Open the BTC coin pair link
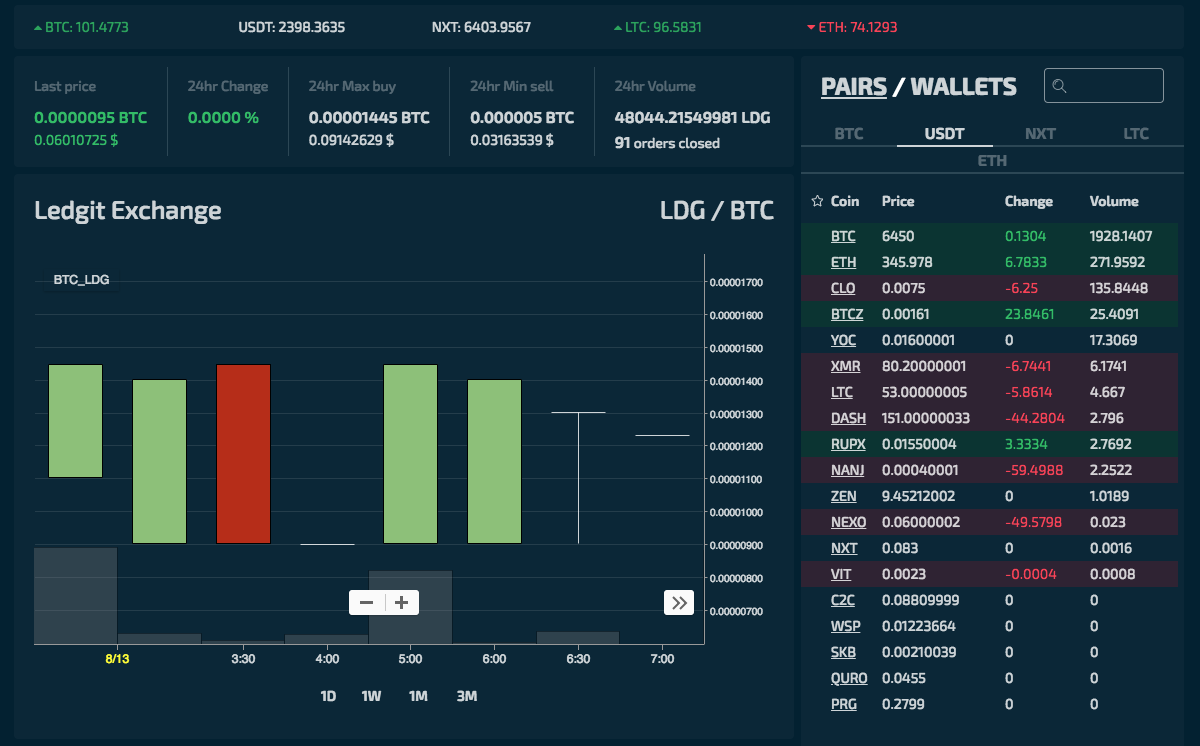This screenshot has width=1200, height=746. 843,237
